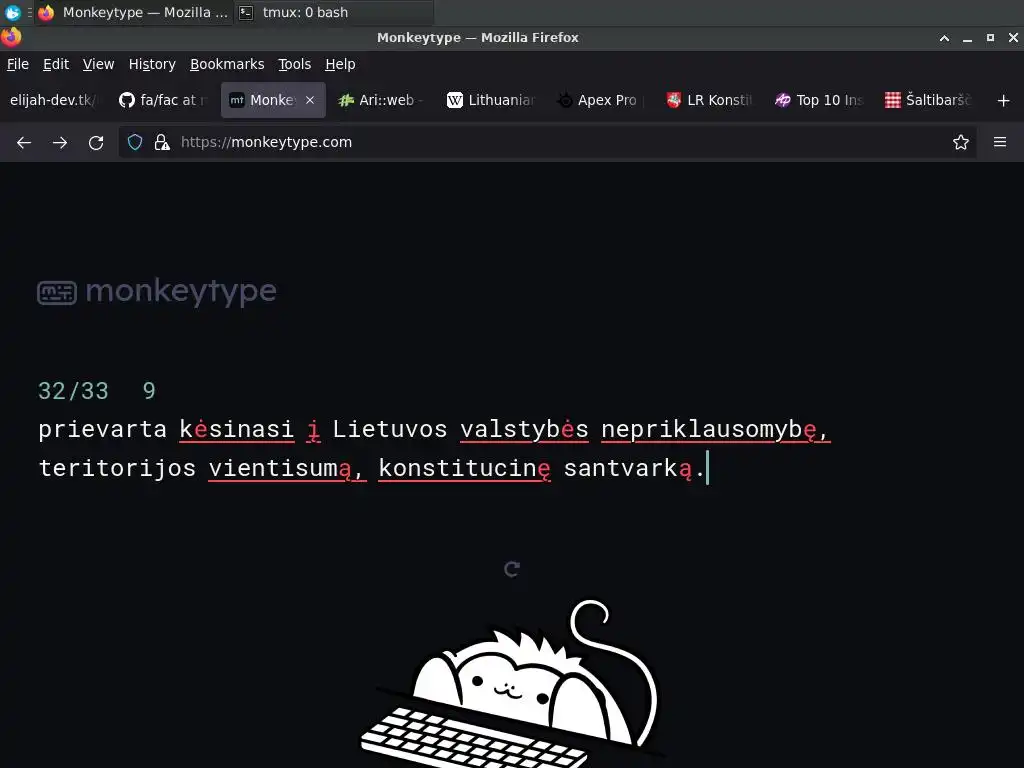Open the tracking protection shield icon
The height and width of the screenshot is (768, 1024).
coord(135,142)
